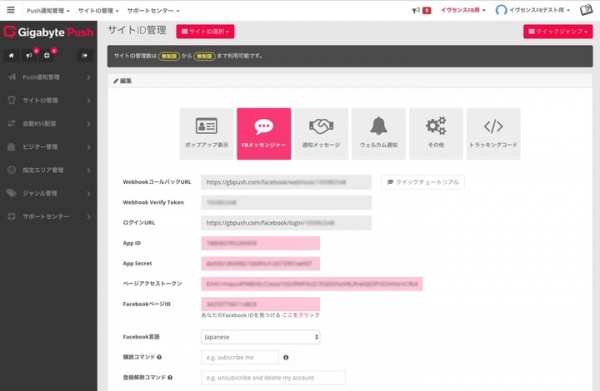This screenshot has height=391, width=600.
Task: Click the Gigabyte Push logo
Action: 49,32
